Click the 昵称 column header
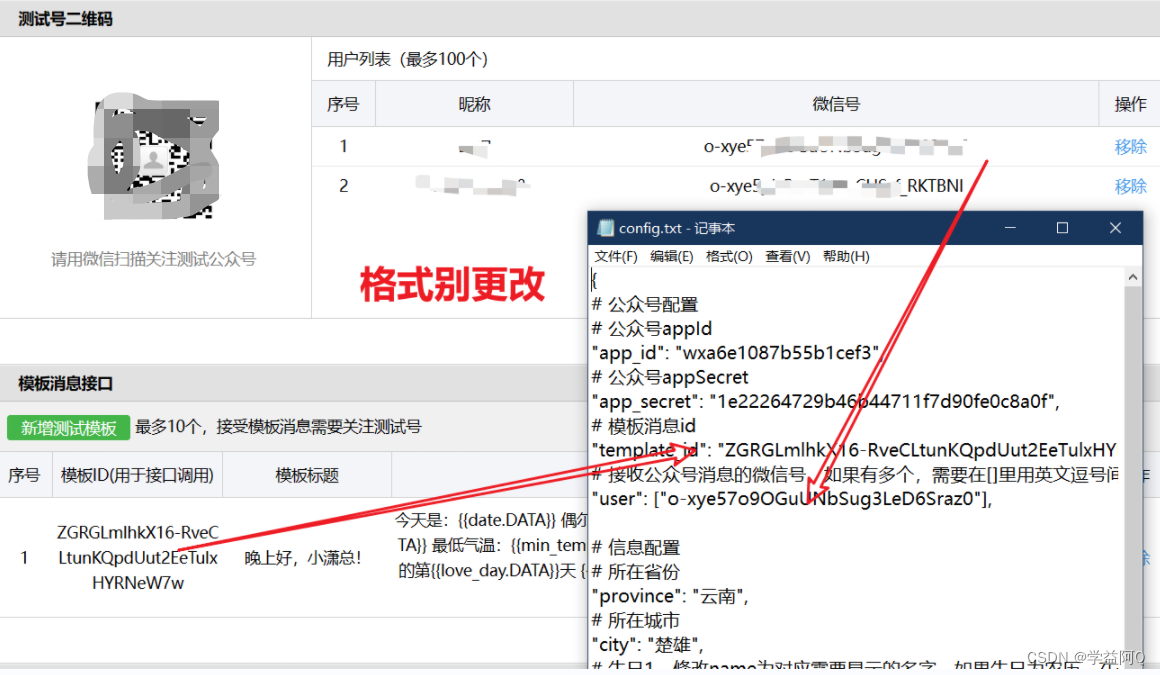 pyautogui.click(x=474, y=104)
